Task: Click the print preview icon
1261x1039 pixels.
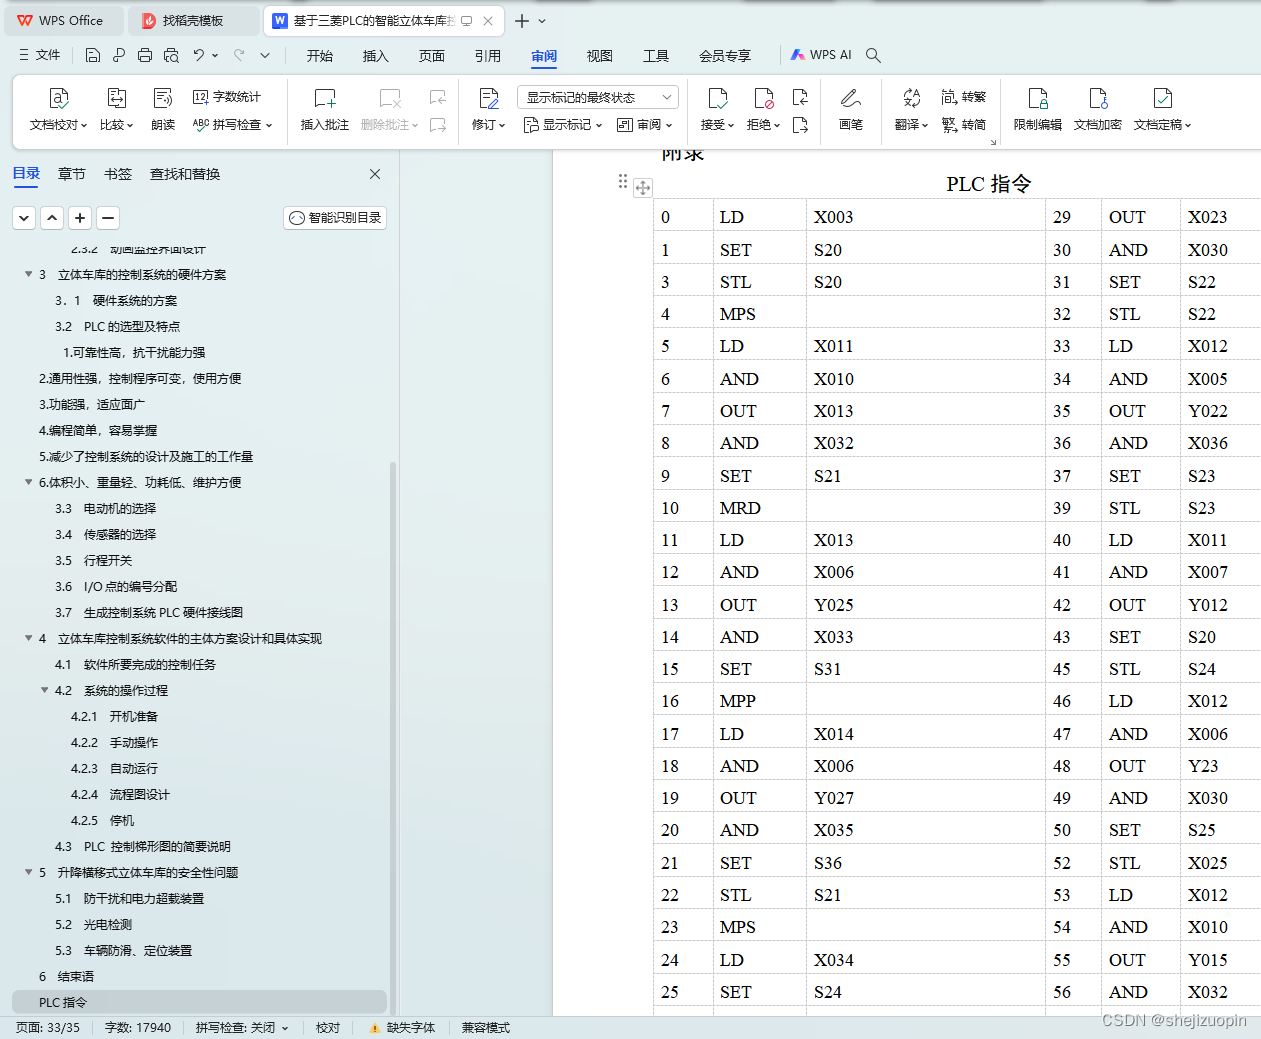Action: point(171,55)
